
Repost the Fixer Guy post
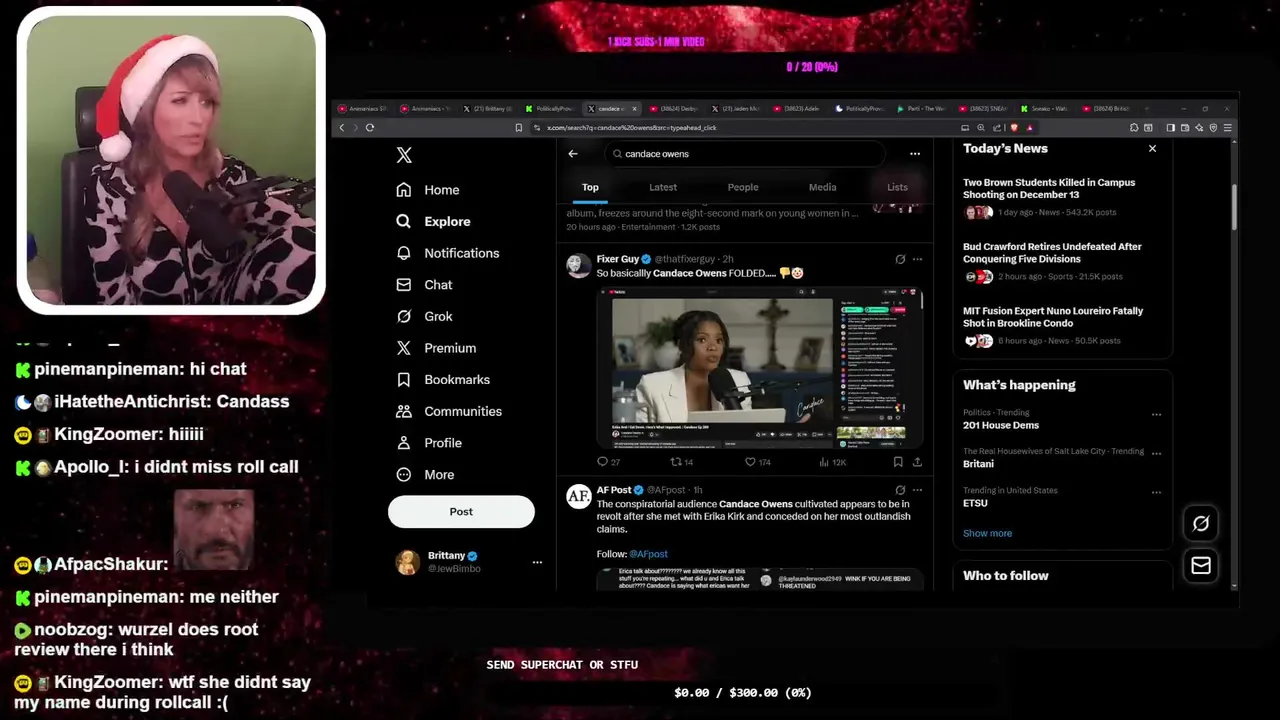pyautogui.click(x=682, y=462)
